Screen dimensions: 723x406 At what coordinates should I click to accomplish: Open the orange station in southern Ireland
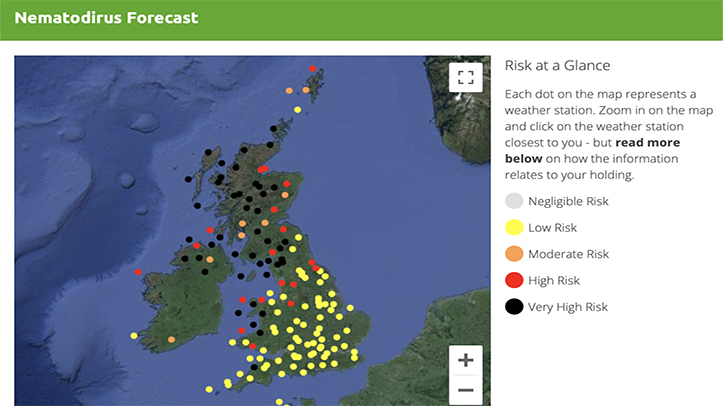tap(172, 340)
